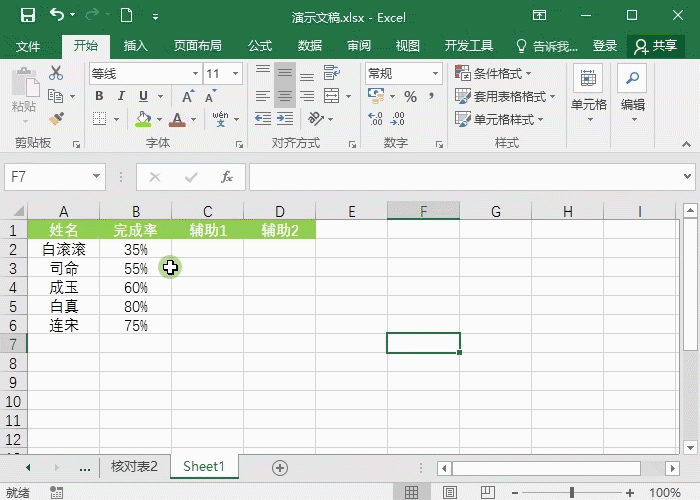700x500 pixels.
Task: Toggle Wrap Text icon
Action: point(332,73)
